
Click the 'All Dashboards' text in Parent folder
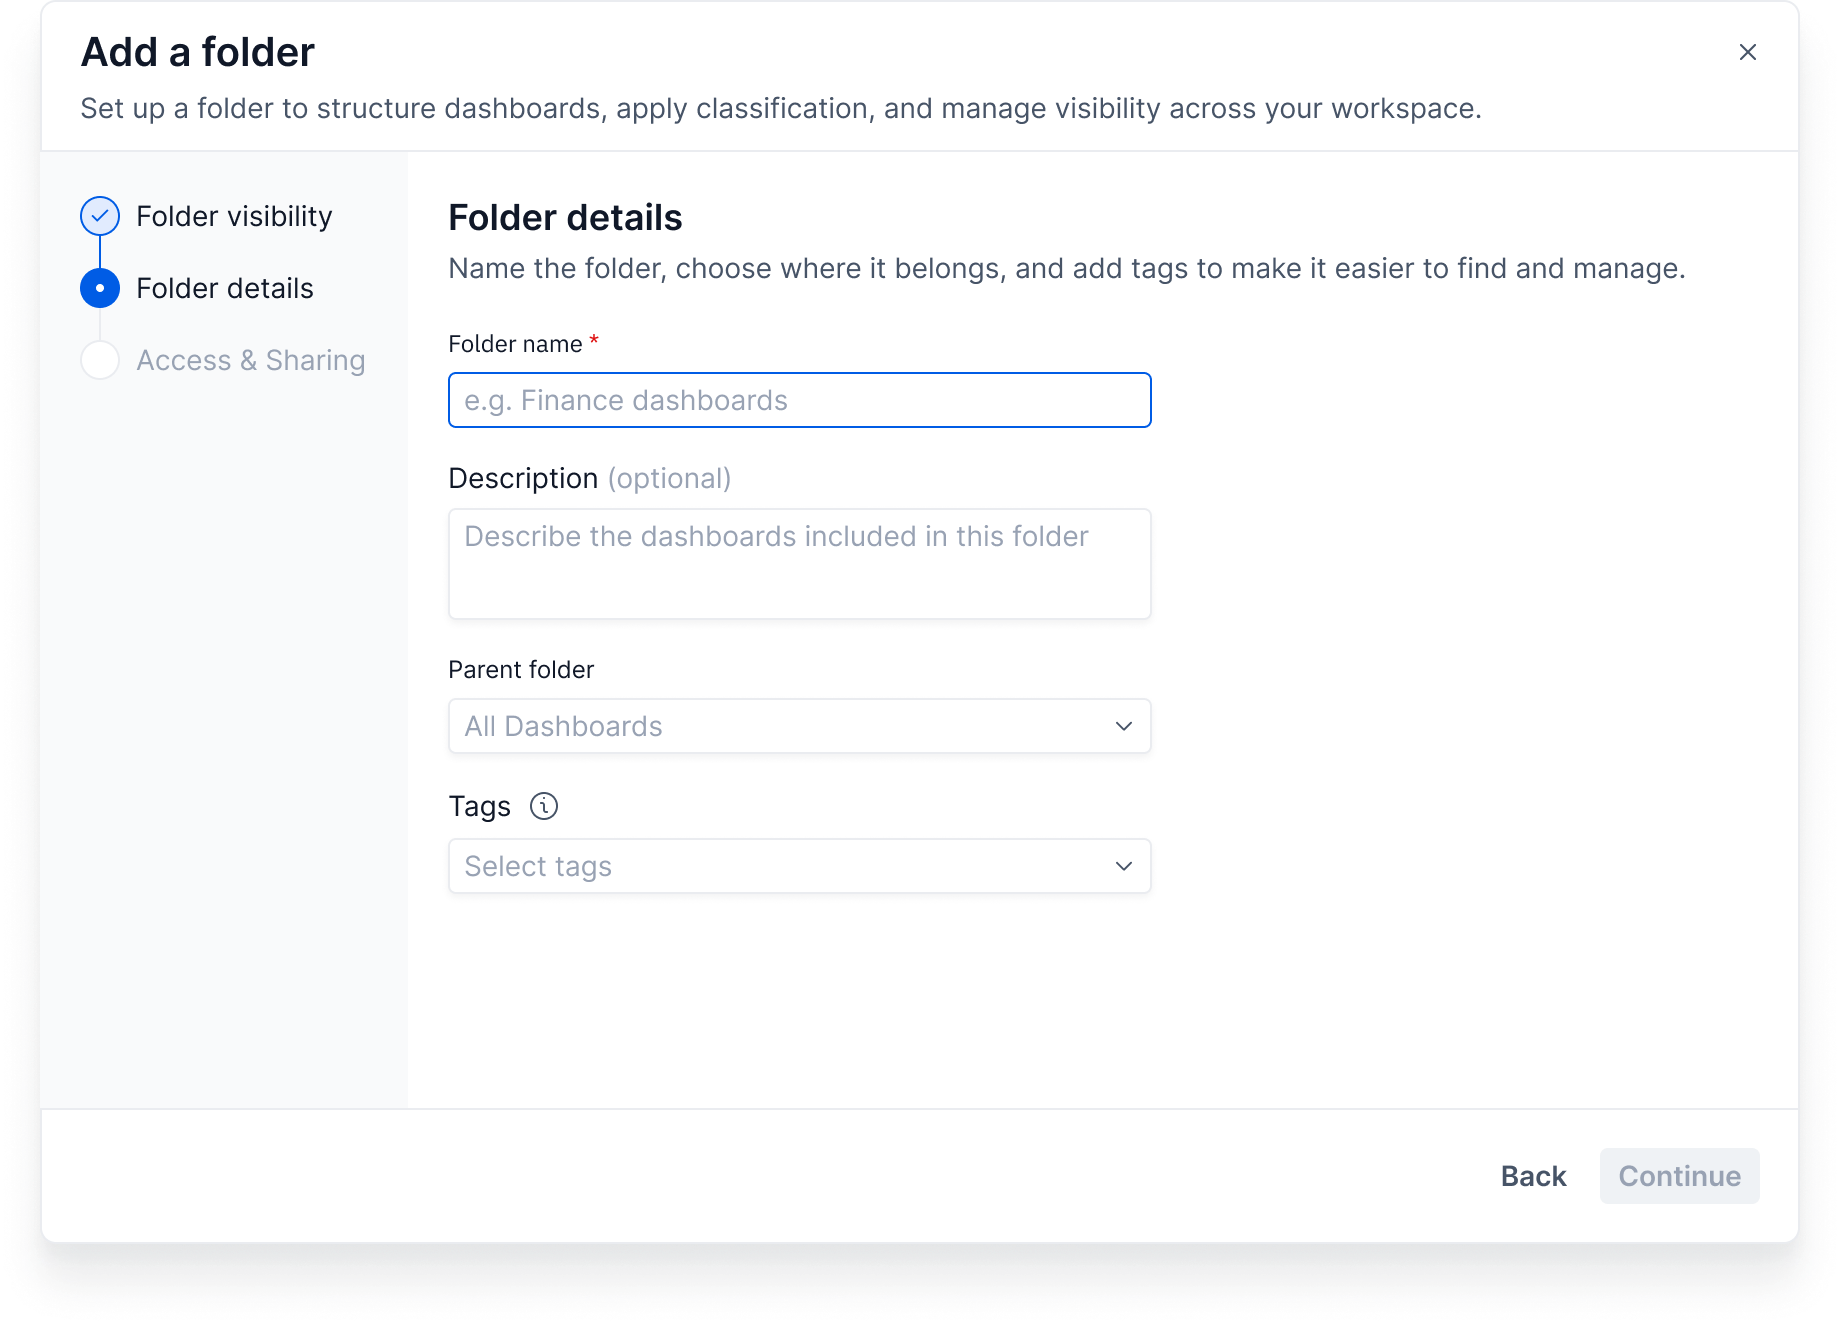coord(563,726)
